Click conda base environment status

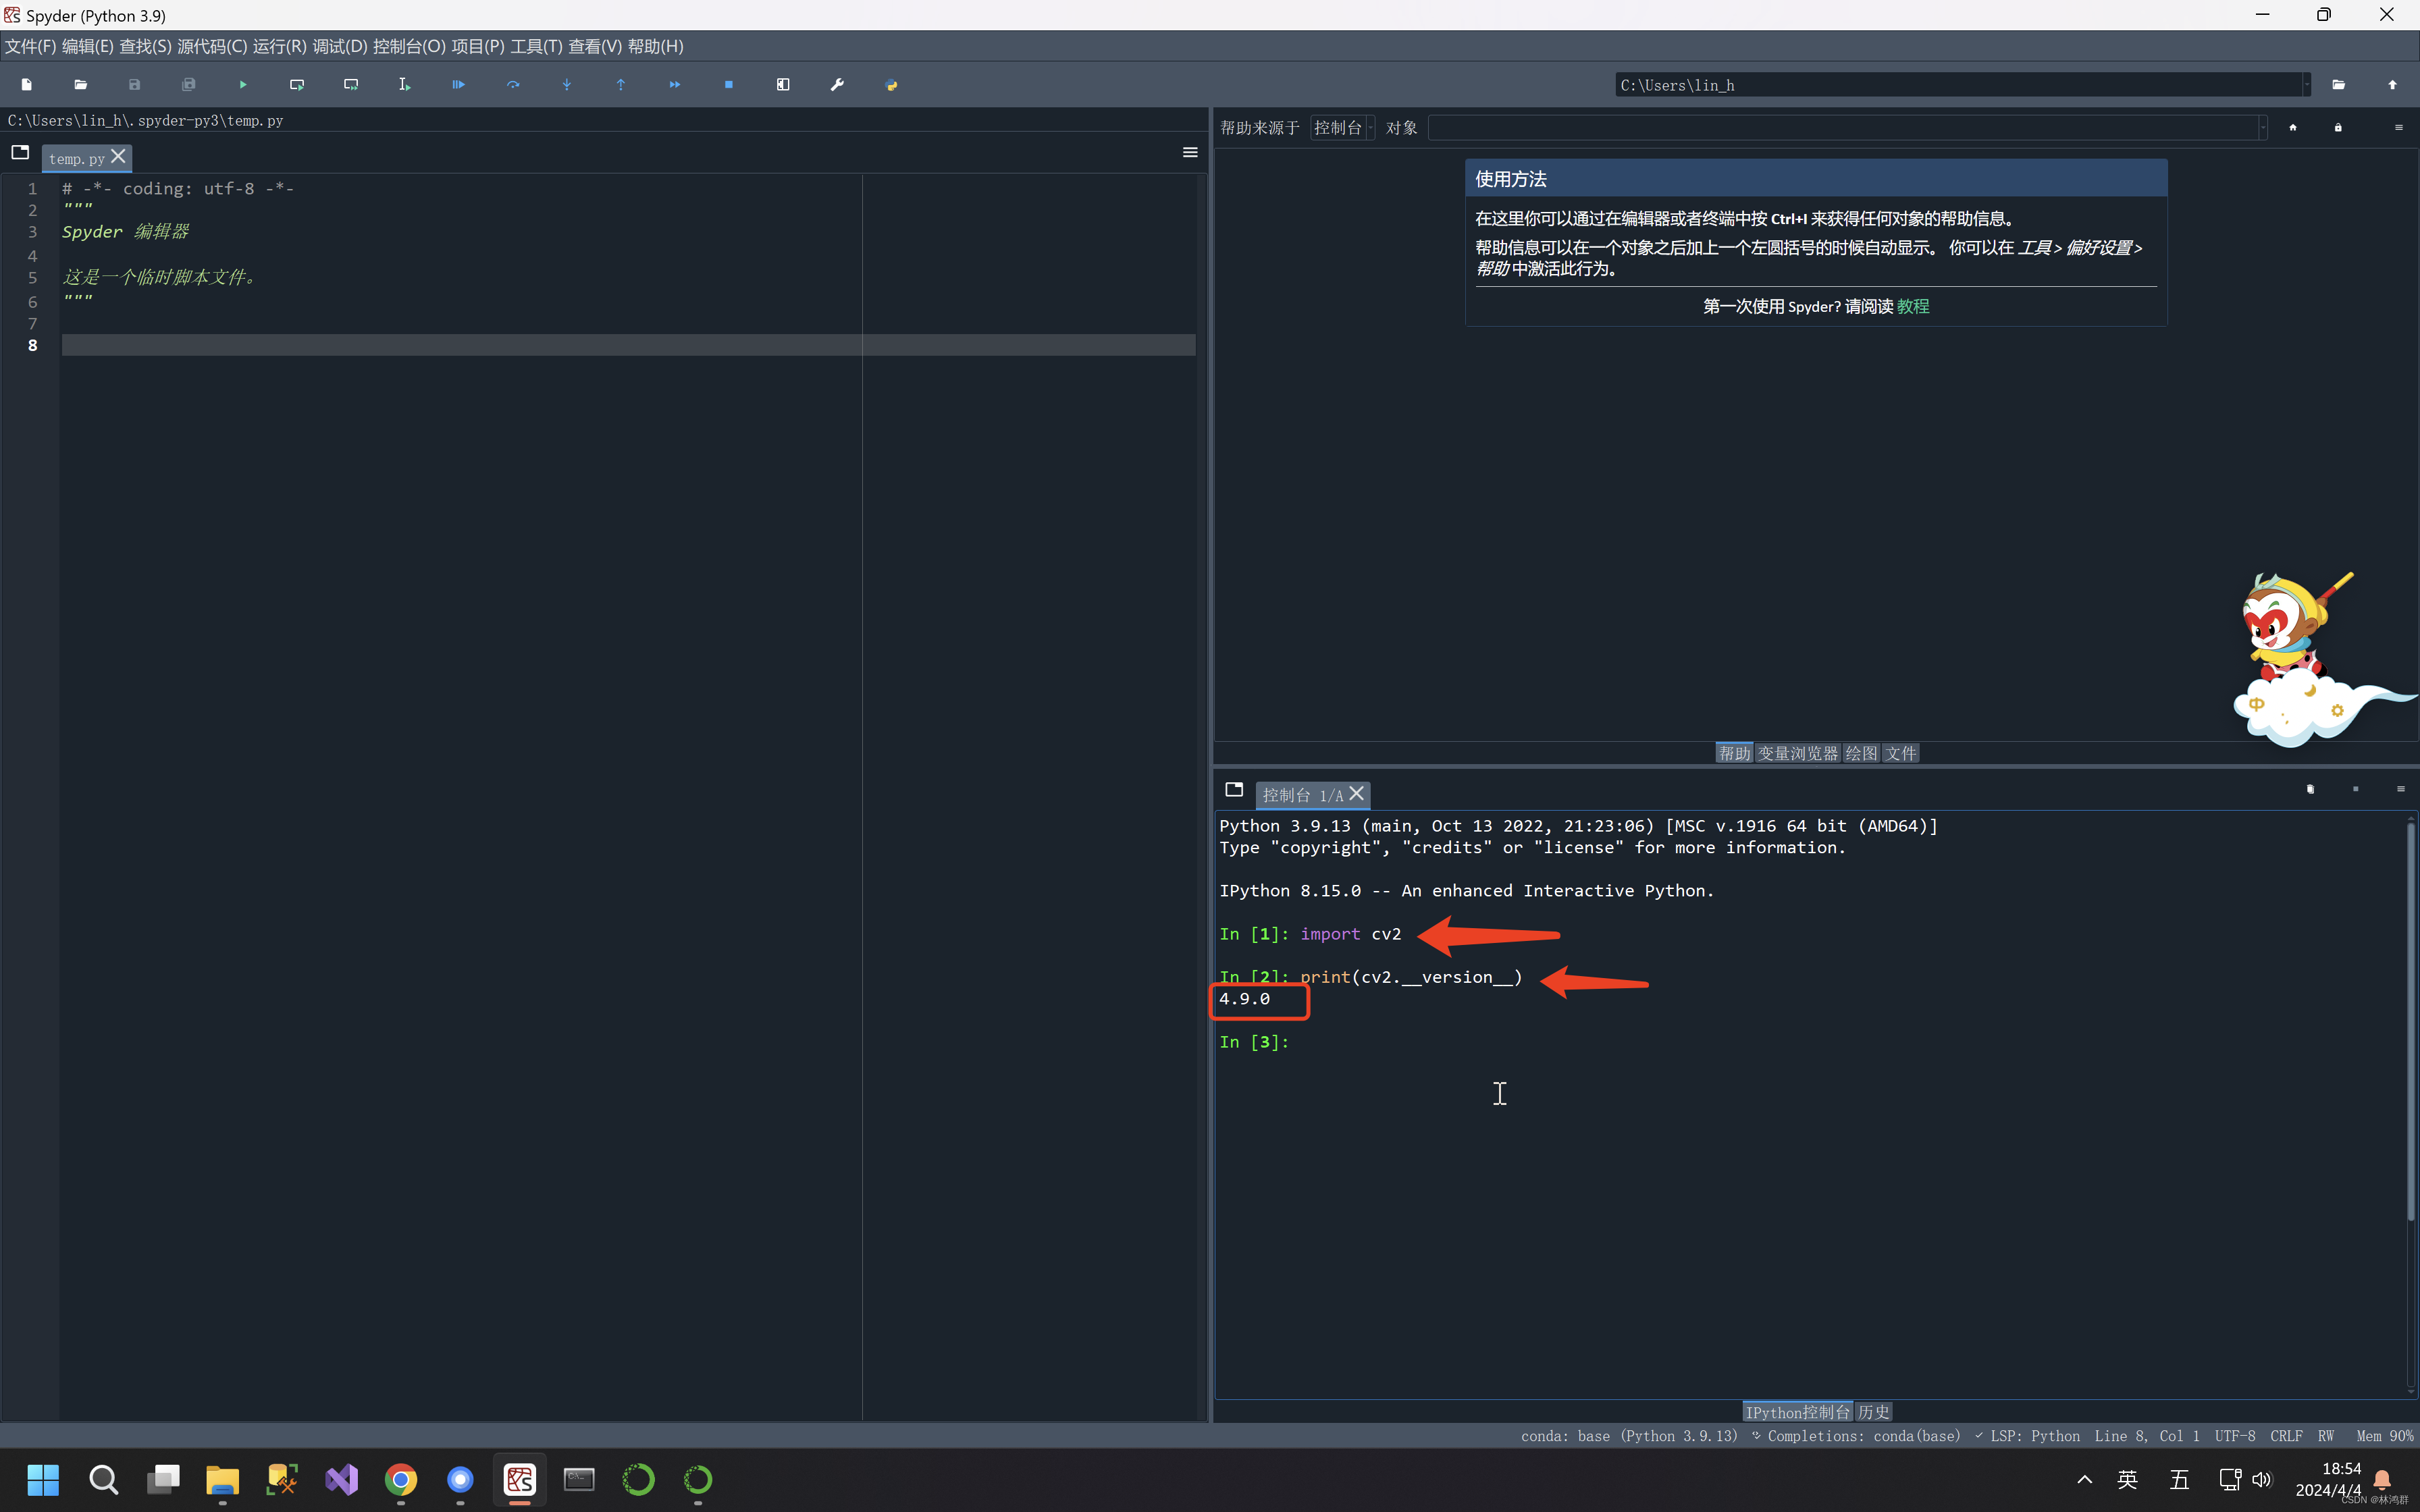pos(1629,1436)
